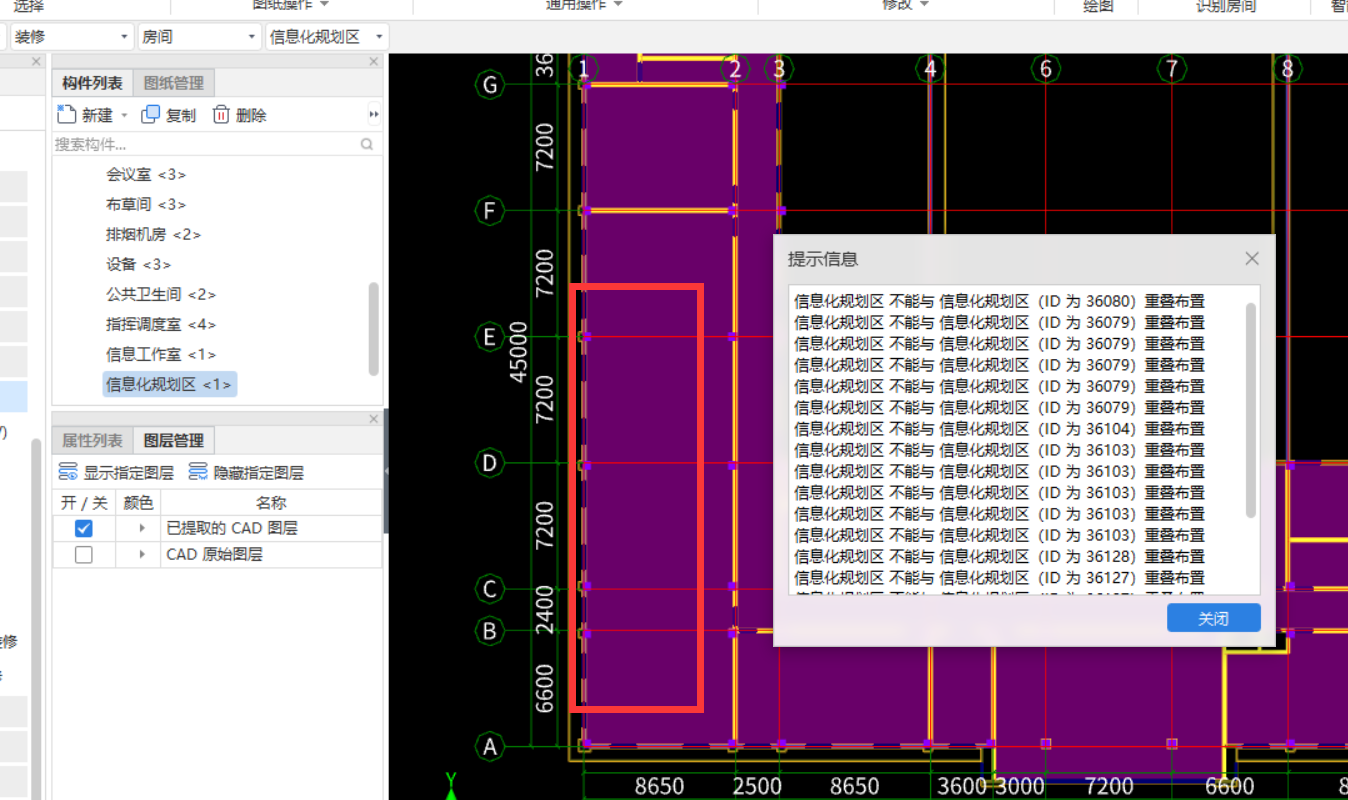
Task: Click the 颜色 column header
Action: tap(138, 502)
